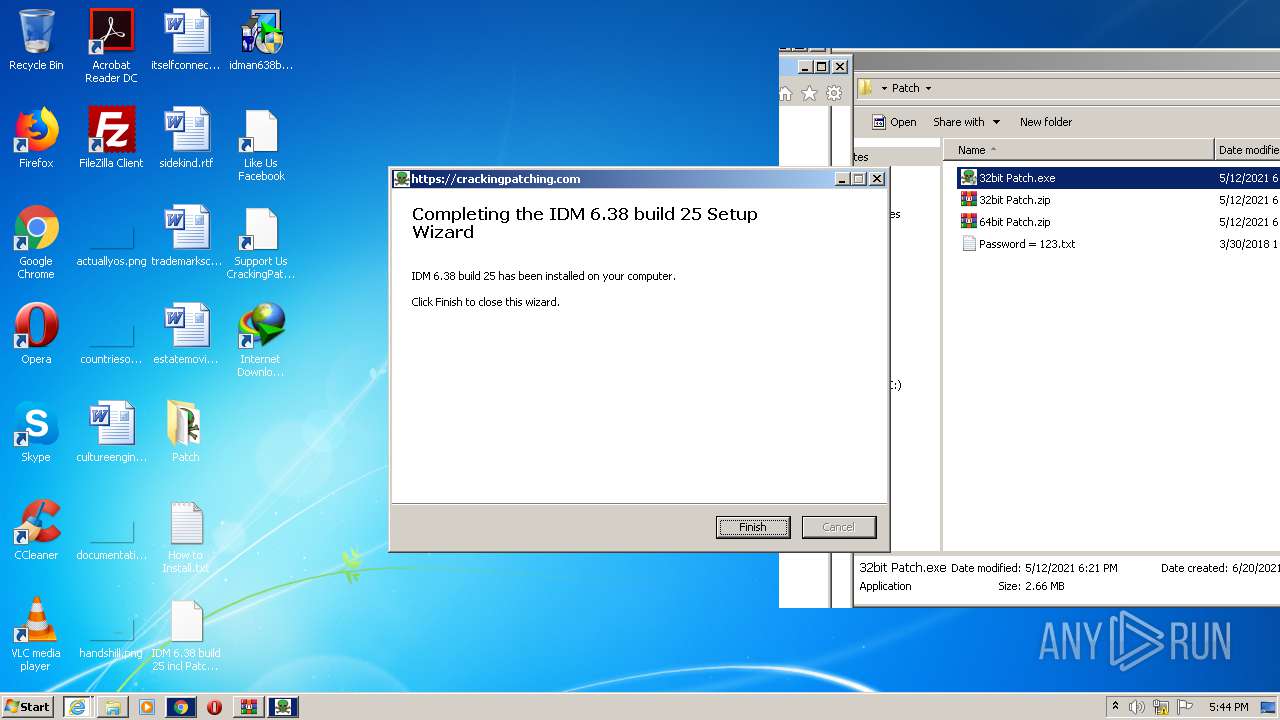
Task: Launch Firefox from the desktop
Action: (36, 138)
